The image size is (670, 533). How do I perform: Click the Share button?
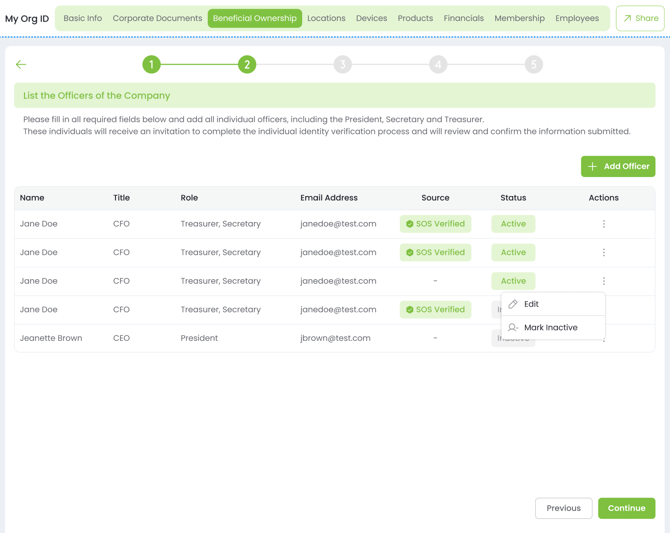coord(640,18)
